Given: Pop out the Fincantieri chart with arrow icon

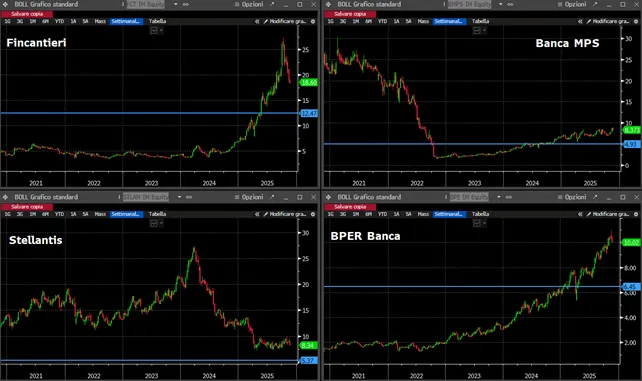Looking at the screenshot, I should pyautogui.click(x=272, y=4).
